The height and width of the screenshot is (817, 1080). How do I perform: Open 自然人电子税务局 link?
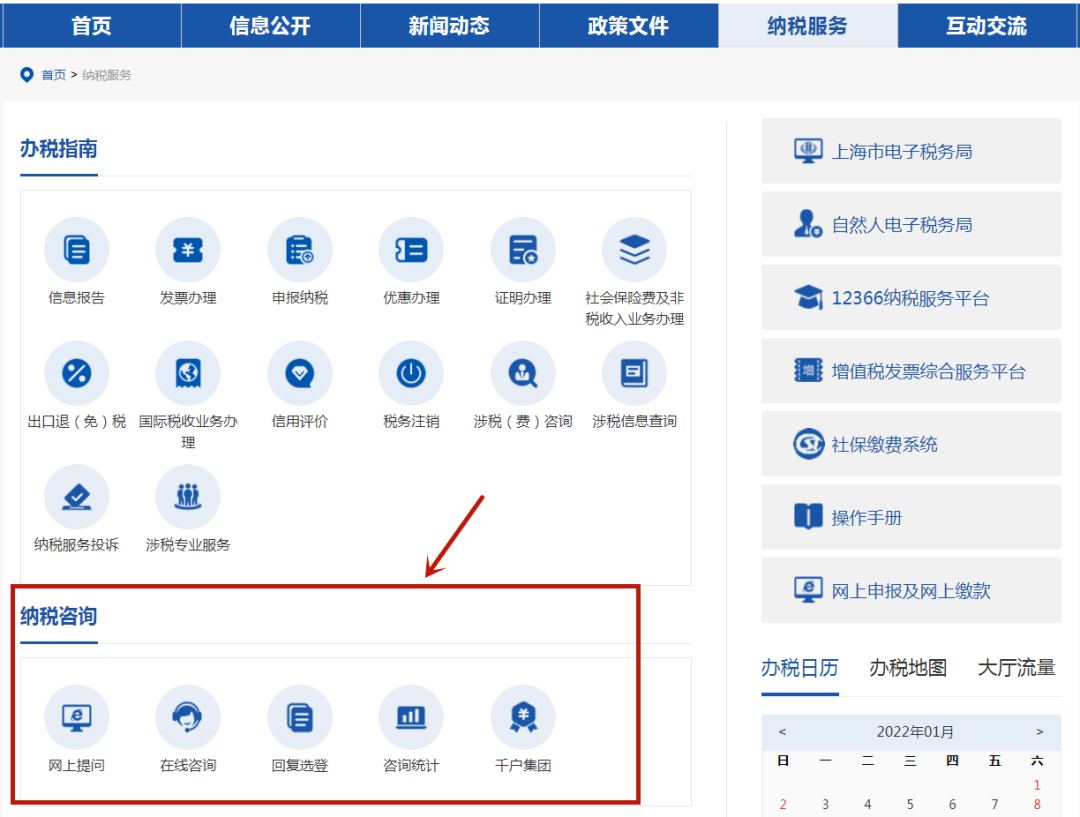click(x=911, y=224)
